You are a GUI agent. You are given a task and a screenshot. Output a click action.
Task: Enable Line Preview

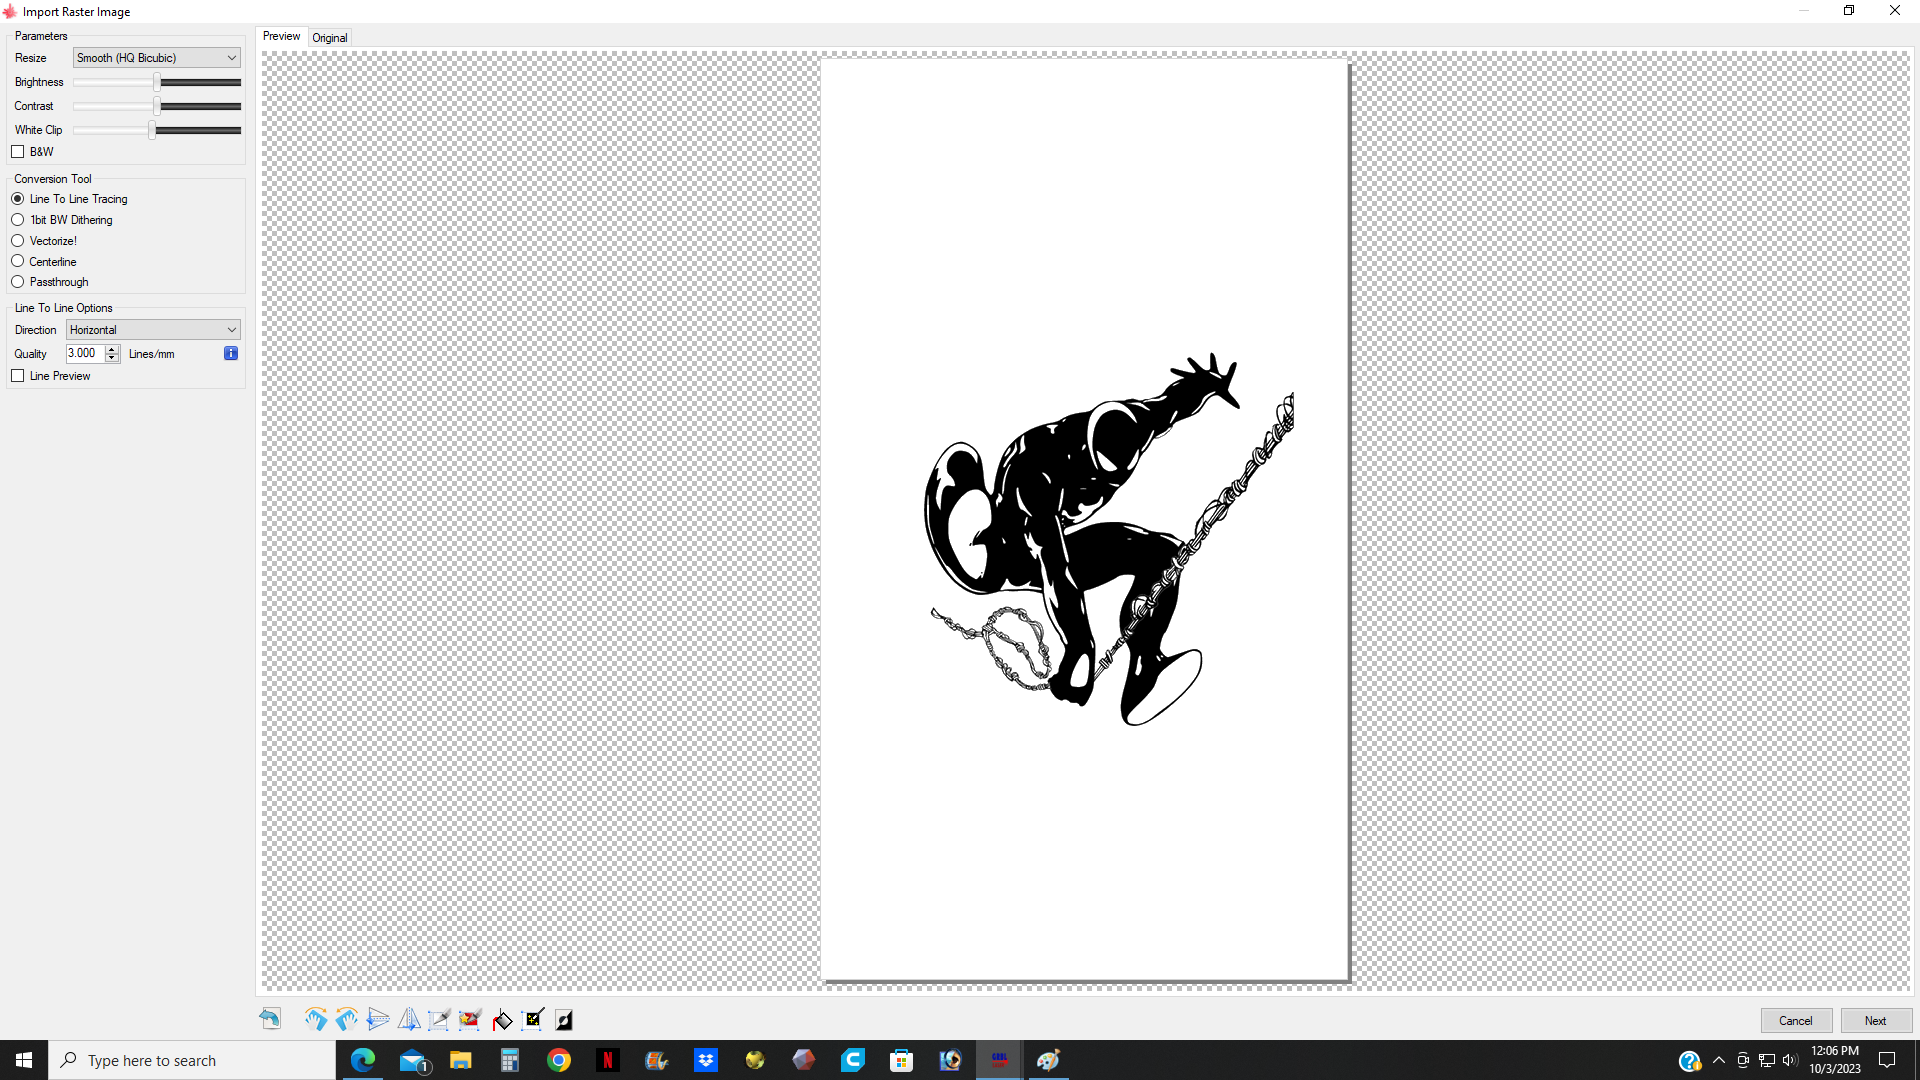[18, 375]
